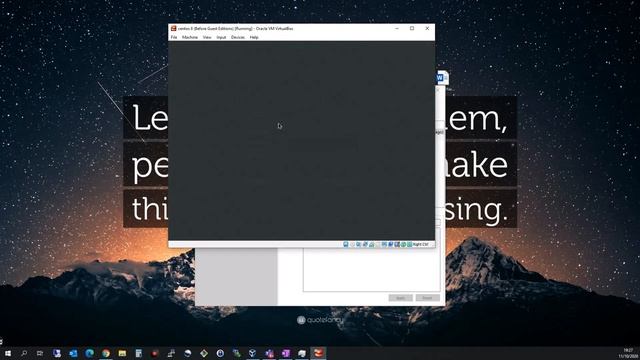The height and width of the screenshot is (360, 640).
Task: Open the View menu in VirtualBox
Action: click(x=207, y=37)
